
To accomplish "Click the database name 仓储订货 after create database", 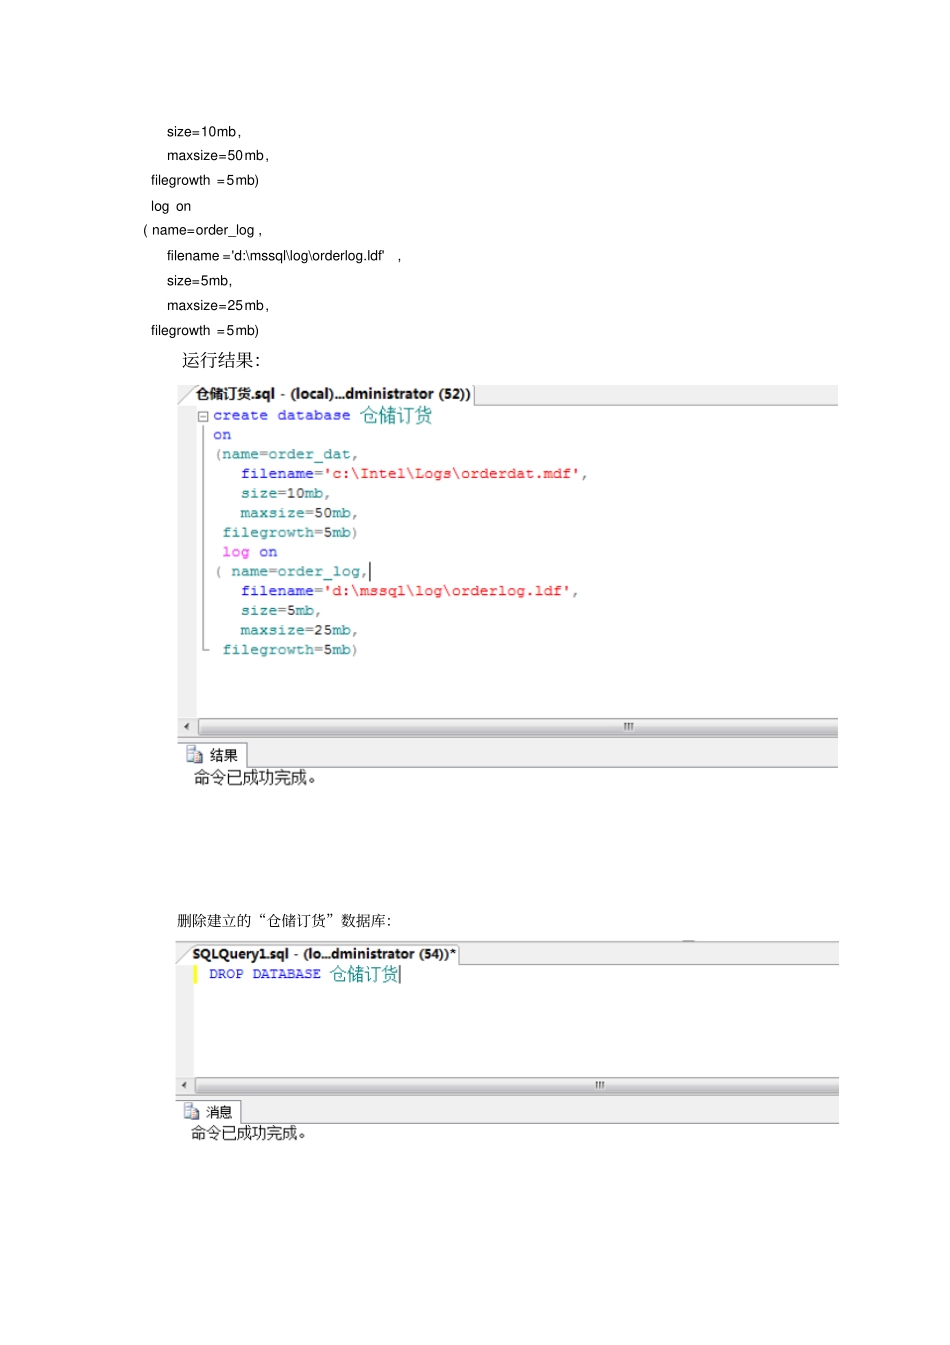I will 396,415.
